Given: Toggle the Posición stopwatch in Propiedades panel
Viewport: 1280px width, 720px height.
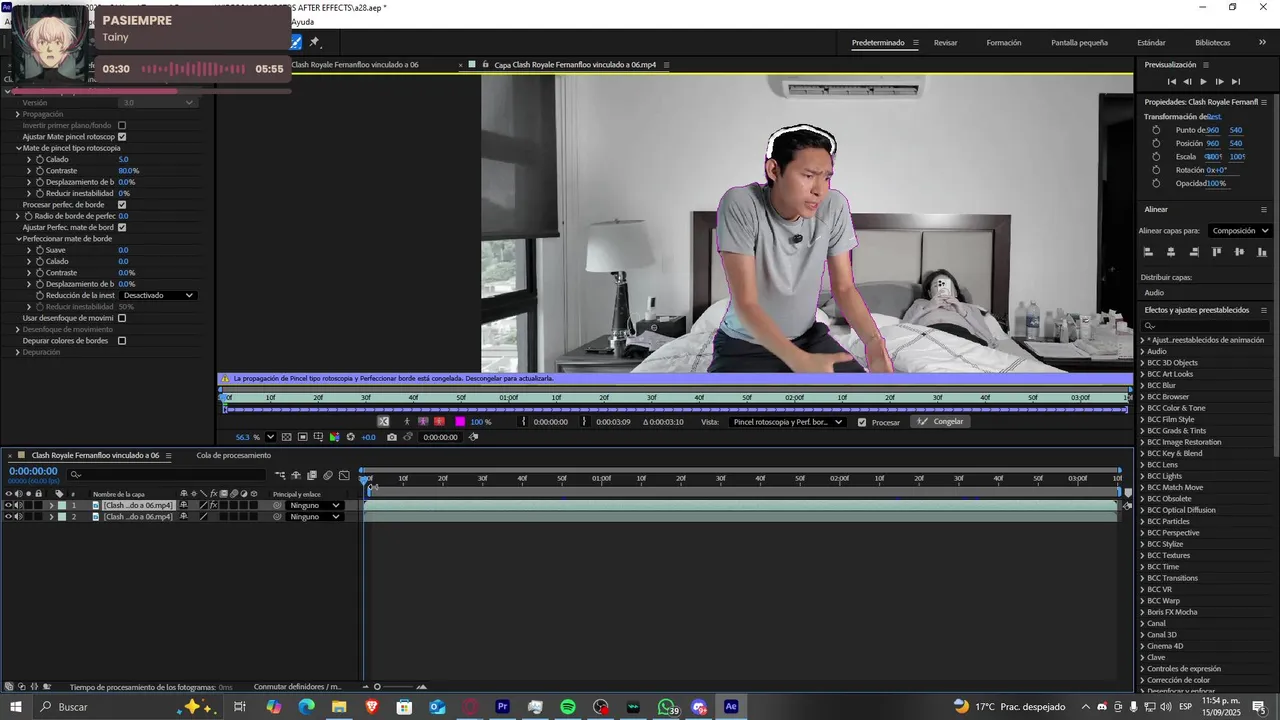Looking at the screenshot, I should pyautogui.click(x=1157, y=143).
